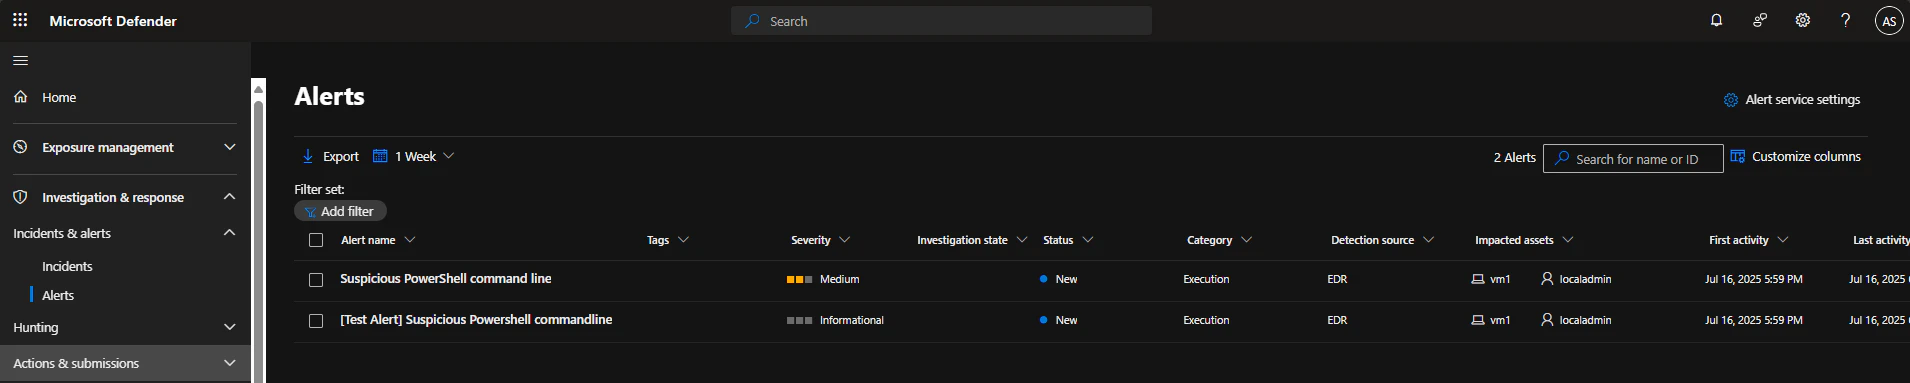Screen dimensions: 1910x383
Task: Focus Search for name or ID field
Action: 1633,159
